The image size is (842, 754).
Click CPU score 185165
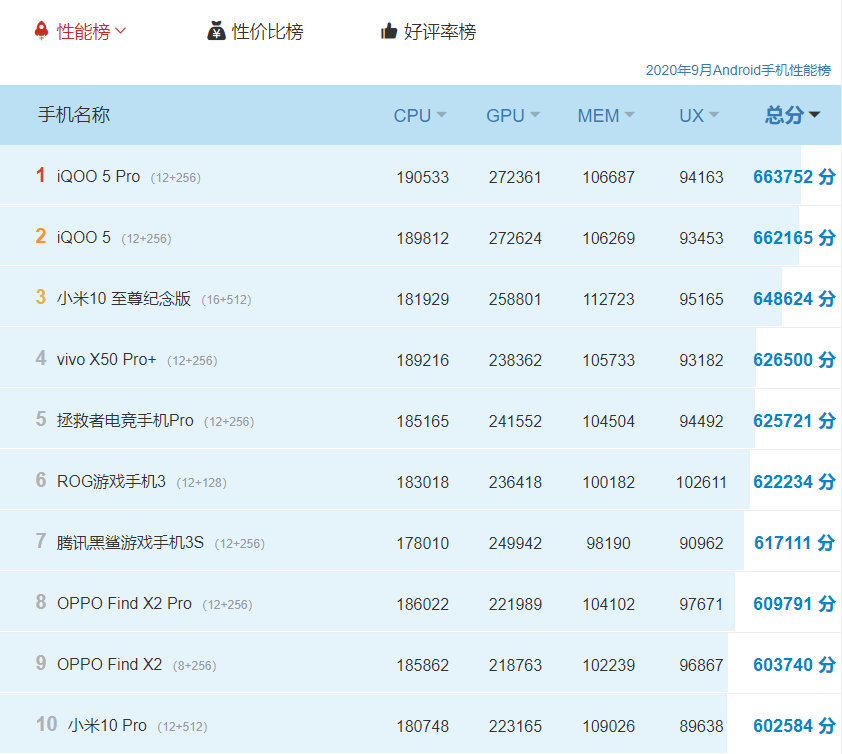coord(422,421)
